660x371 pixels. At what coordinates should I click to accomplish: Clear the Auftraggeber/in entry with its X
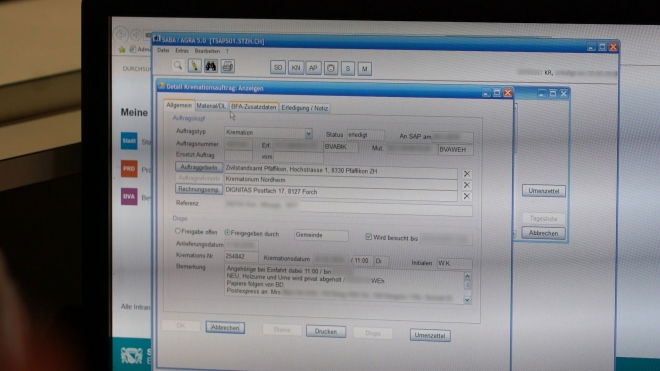[466, 174]
